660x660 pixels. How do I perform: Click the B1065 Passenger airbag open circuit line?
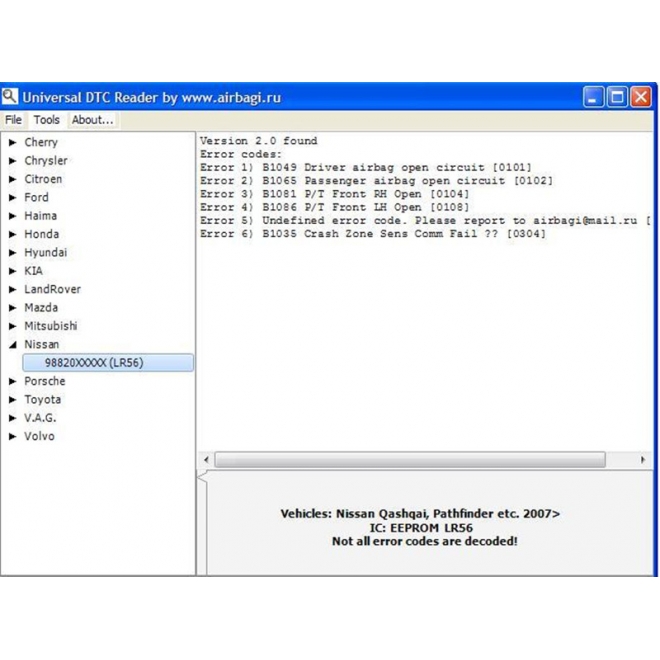click(376, 181)
